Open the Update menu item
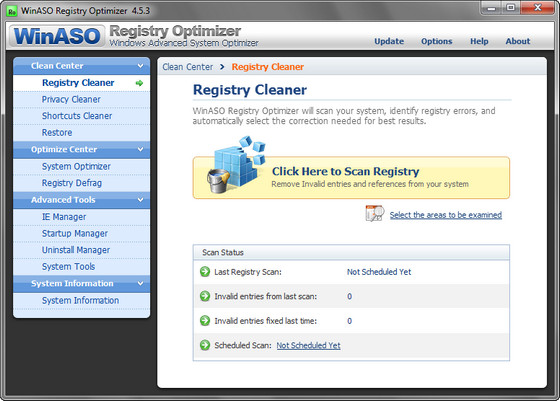Screen dimensions: 560x401 389,41
